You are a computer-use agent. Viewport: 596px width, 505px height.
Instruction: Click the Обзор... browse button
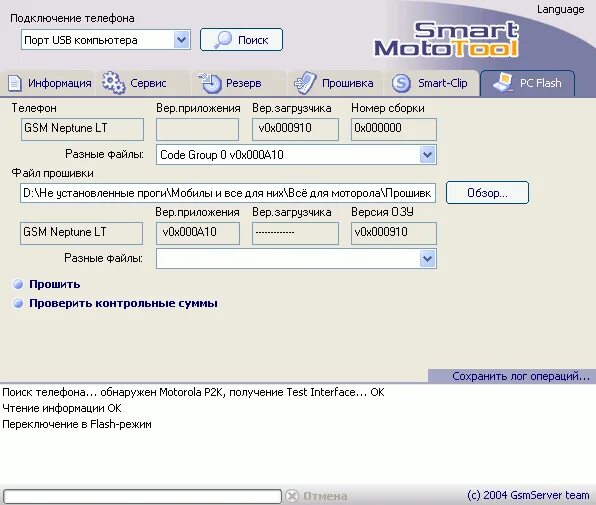(x=487, y=193)
